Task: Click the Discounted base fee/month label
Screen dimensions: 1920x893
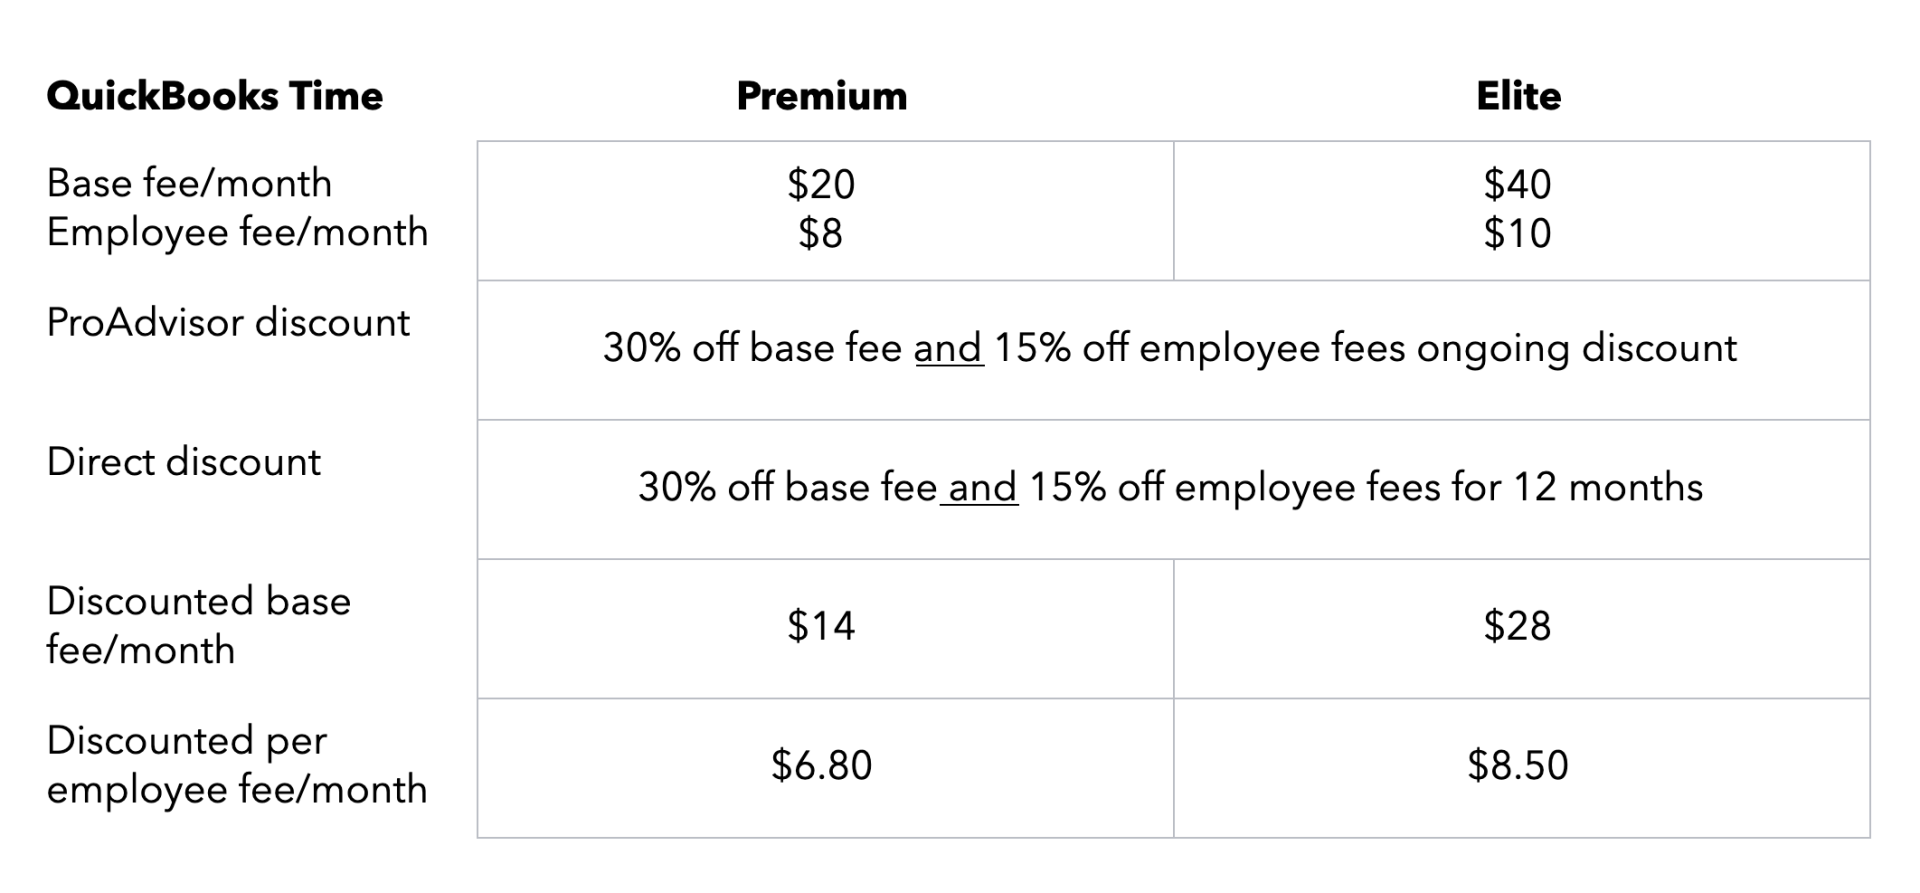Action: (x=199, y=625)
